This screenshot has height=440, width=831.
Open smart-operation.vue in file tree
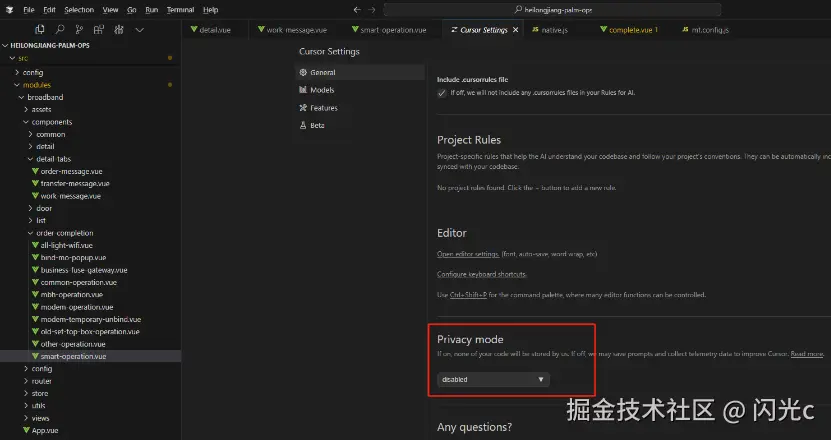coord(90,356)
